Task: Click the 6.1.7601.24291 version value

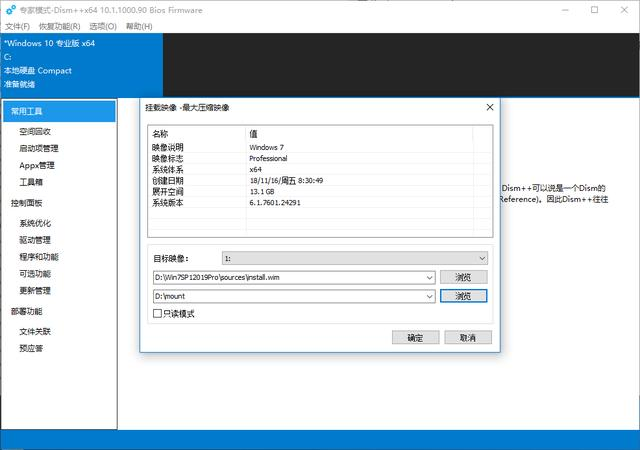Action: tap(275, 203)
